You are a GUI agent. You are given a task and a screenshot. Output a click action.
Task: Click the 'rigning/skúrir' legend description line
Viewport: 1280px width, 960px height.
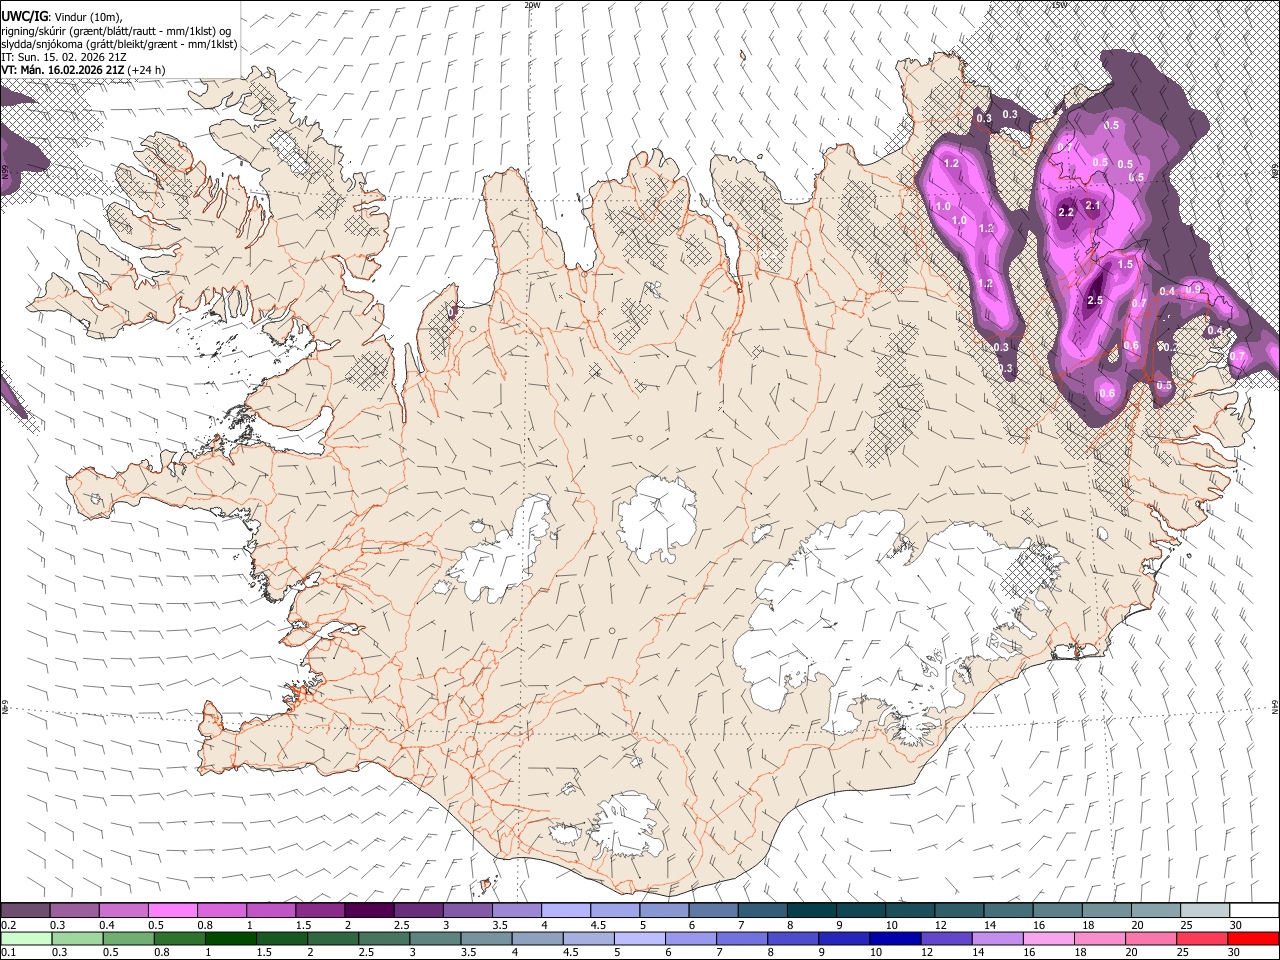(115, 30)
